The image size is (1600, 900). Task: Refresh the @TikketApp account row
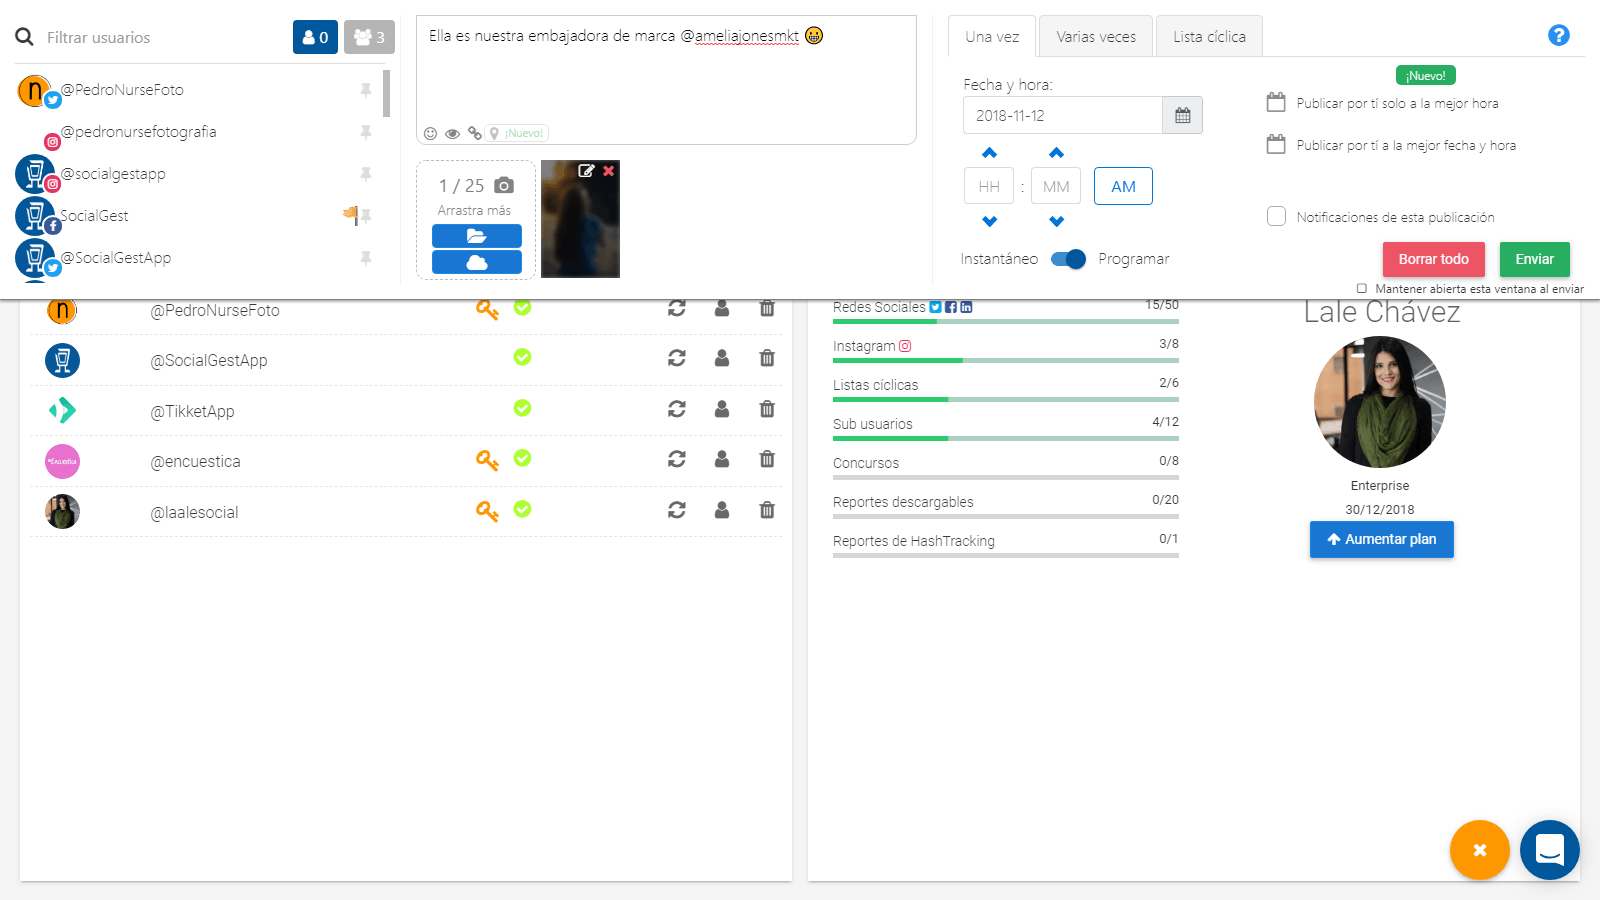[x=677, y=409]
